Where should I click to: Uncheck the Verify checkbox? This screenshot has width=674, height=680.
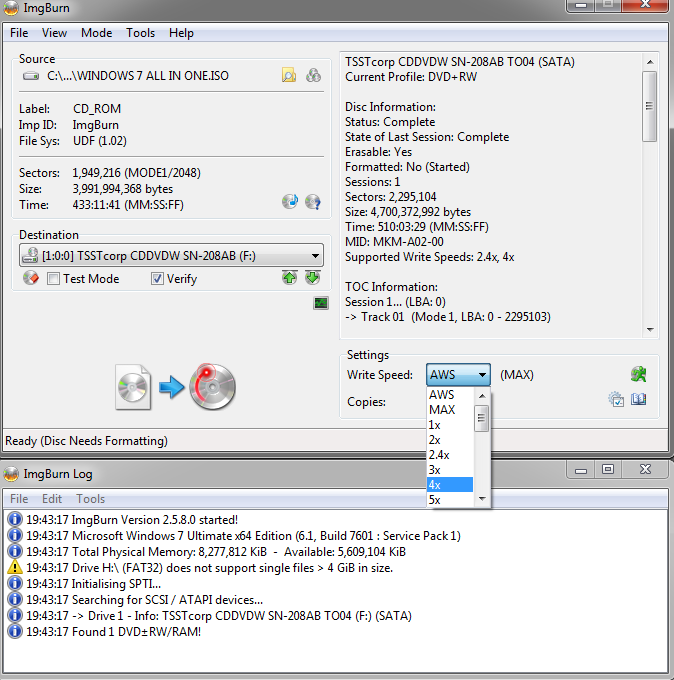(157, 278)
